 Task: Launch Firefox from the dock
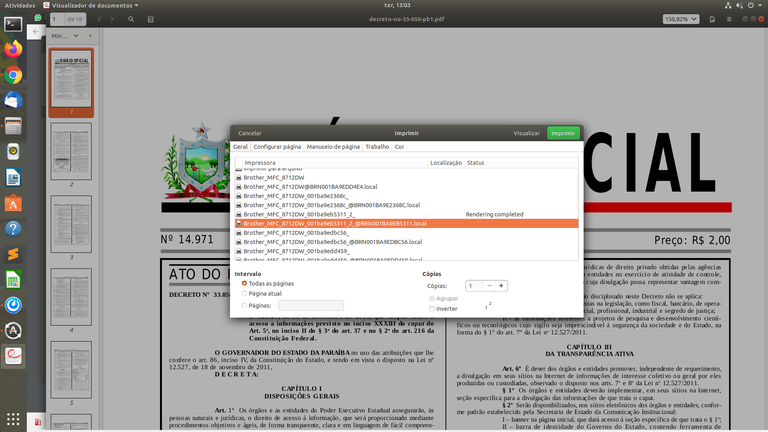(x=13, y=49)
